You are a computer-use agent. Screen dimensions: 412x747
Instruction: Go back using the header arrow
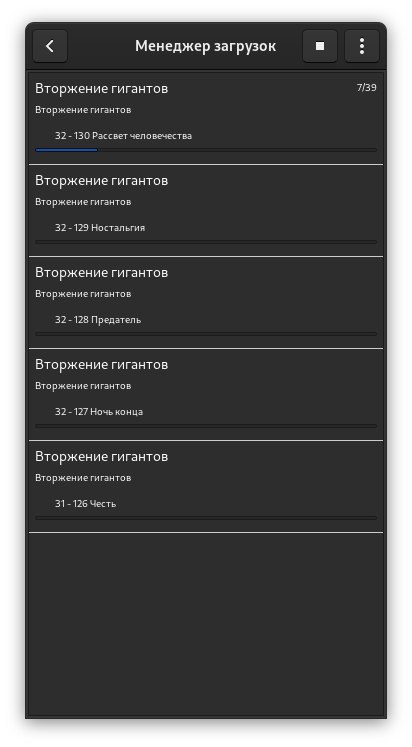[50, 46]
